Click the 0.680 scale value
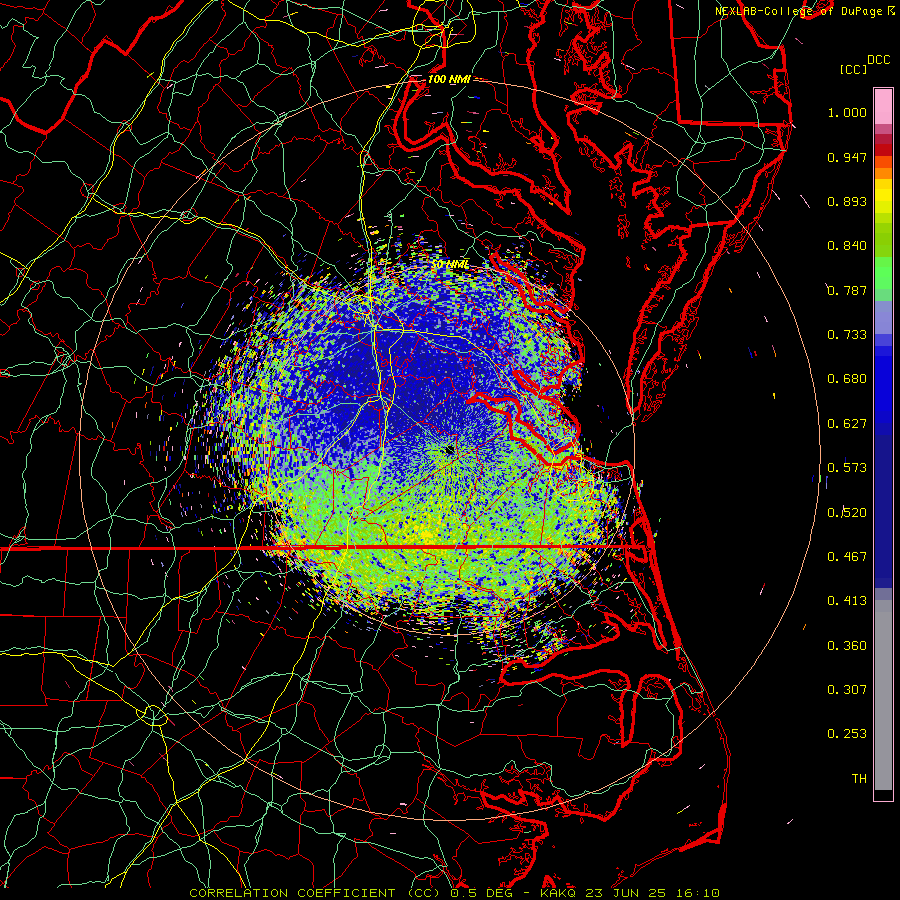This screenshot has width=900, height=900. coord(847,379)
